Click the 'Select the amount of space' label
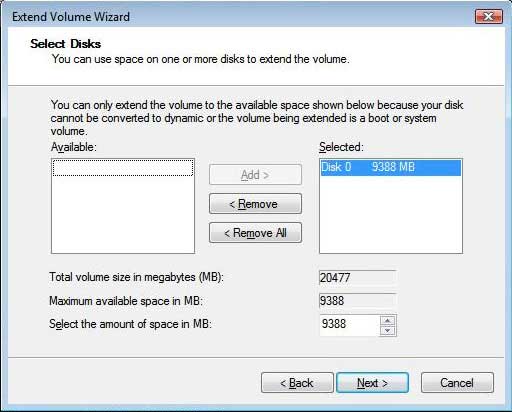512x412 pixels. pyautogui.click(x=130, y=324)
